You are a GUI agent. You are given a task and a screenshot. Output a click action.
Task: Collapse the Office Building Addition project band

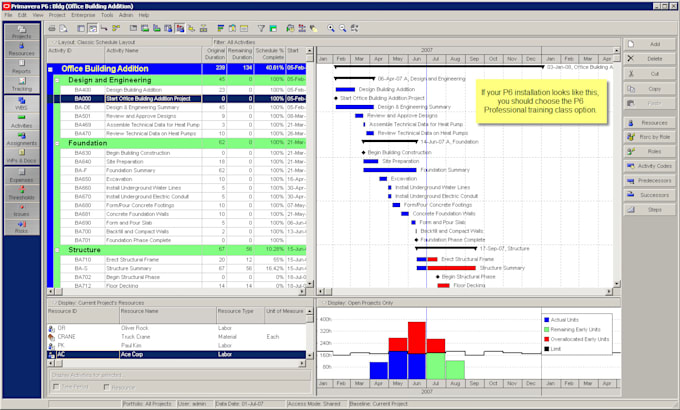coord(50,69)
